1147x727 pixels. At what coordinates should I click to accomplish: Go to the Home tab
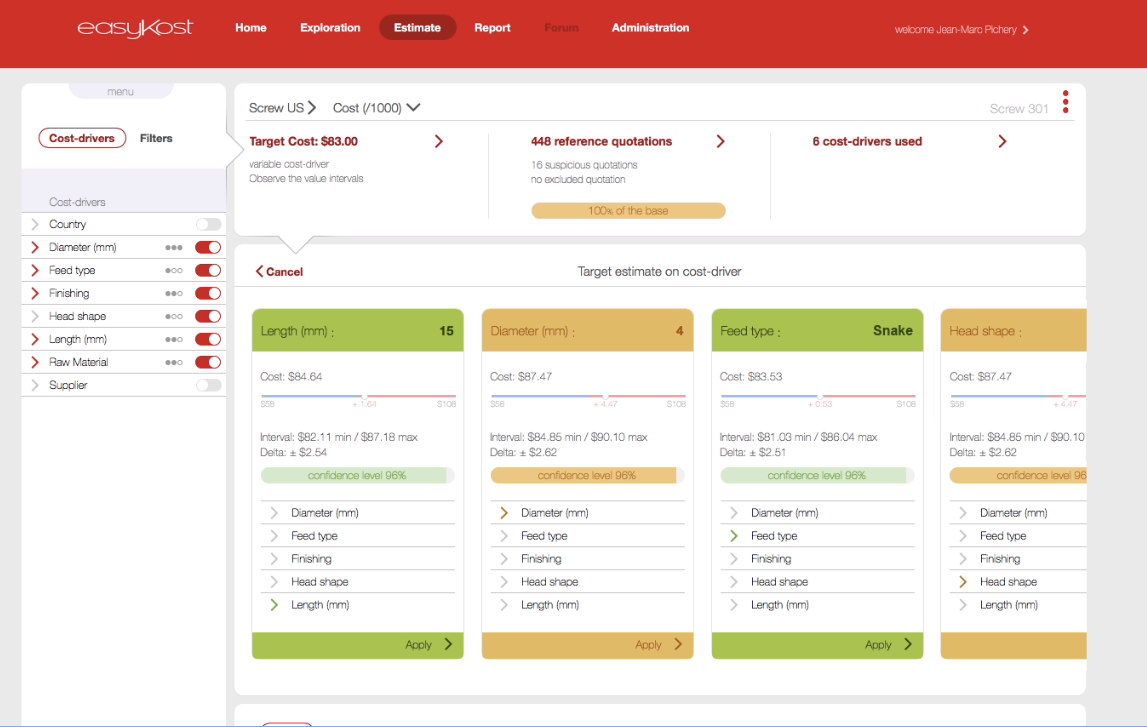(x=250, y=28)
